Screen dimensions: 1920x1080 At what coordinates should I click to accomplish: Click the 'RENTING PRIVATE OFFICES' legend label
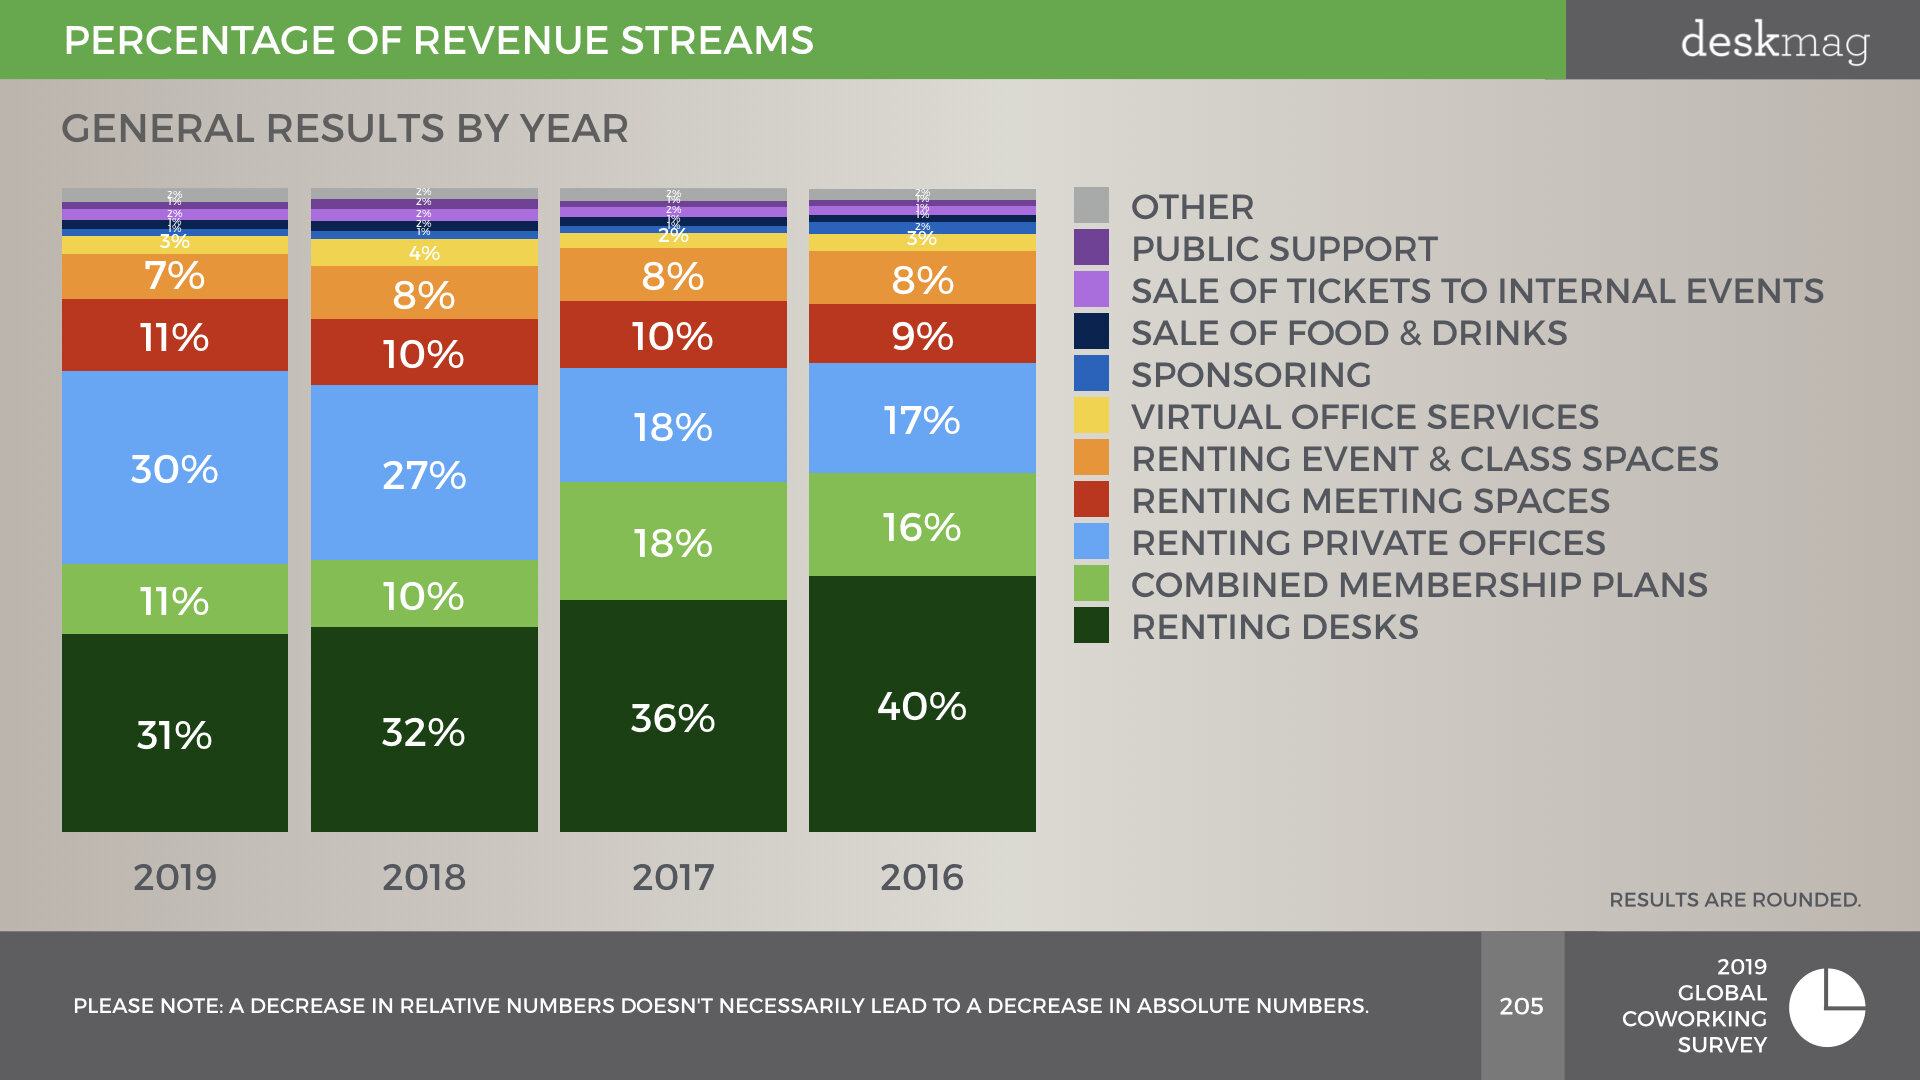pos(1368,543)
